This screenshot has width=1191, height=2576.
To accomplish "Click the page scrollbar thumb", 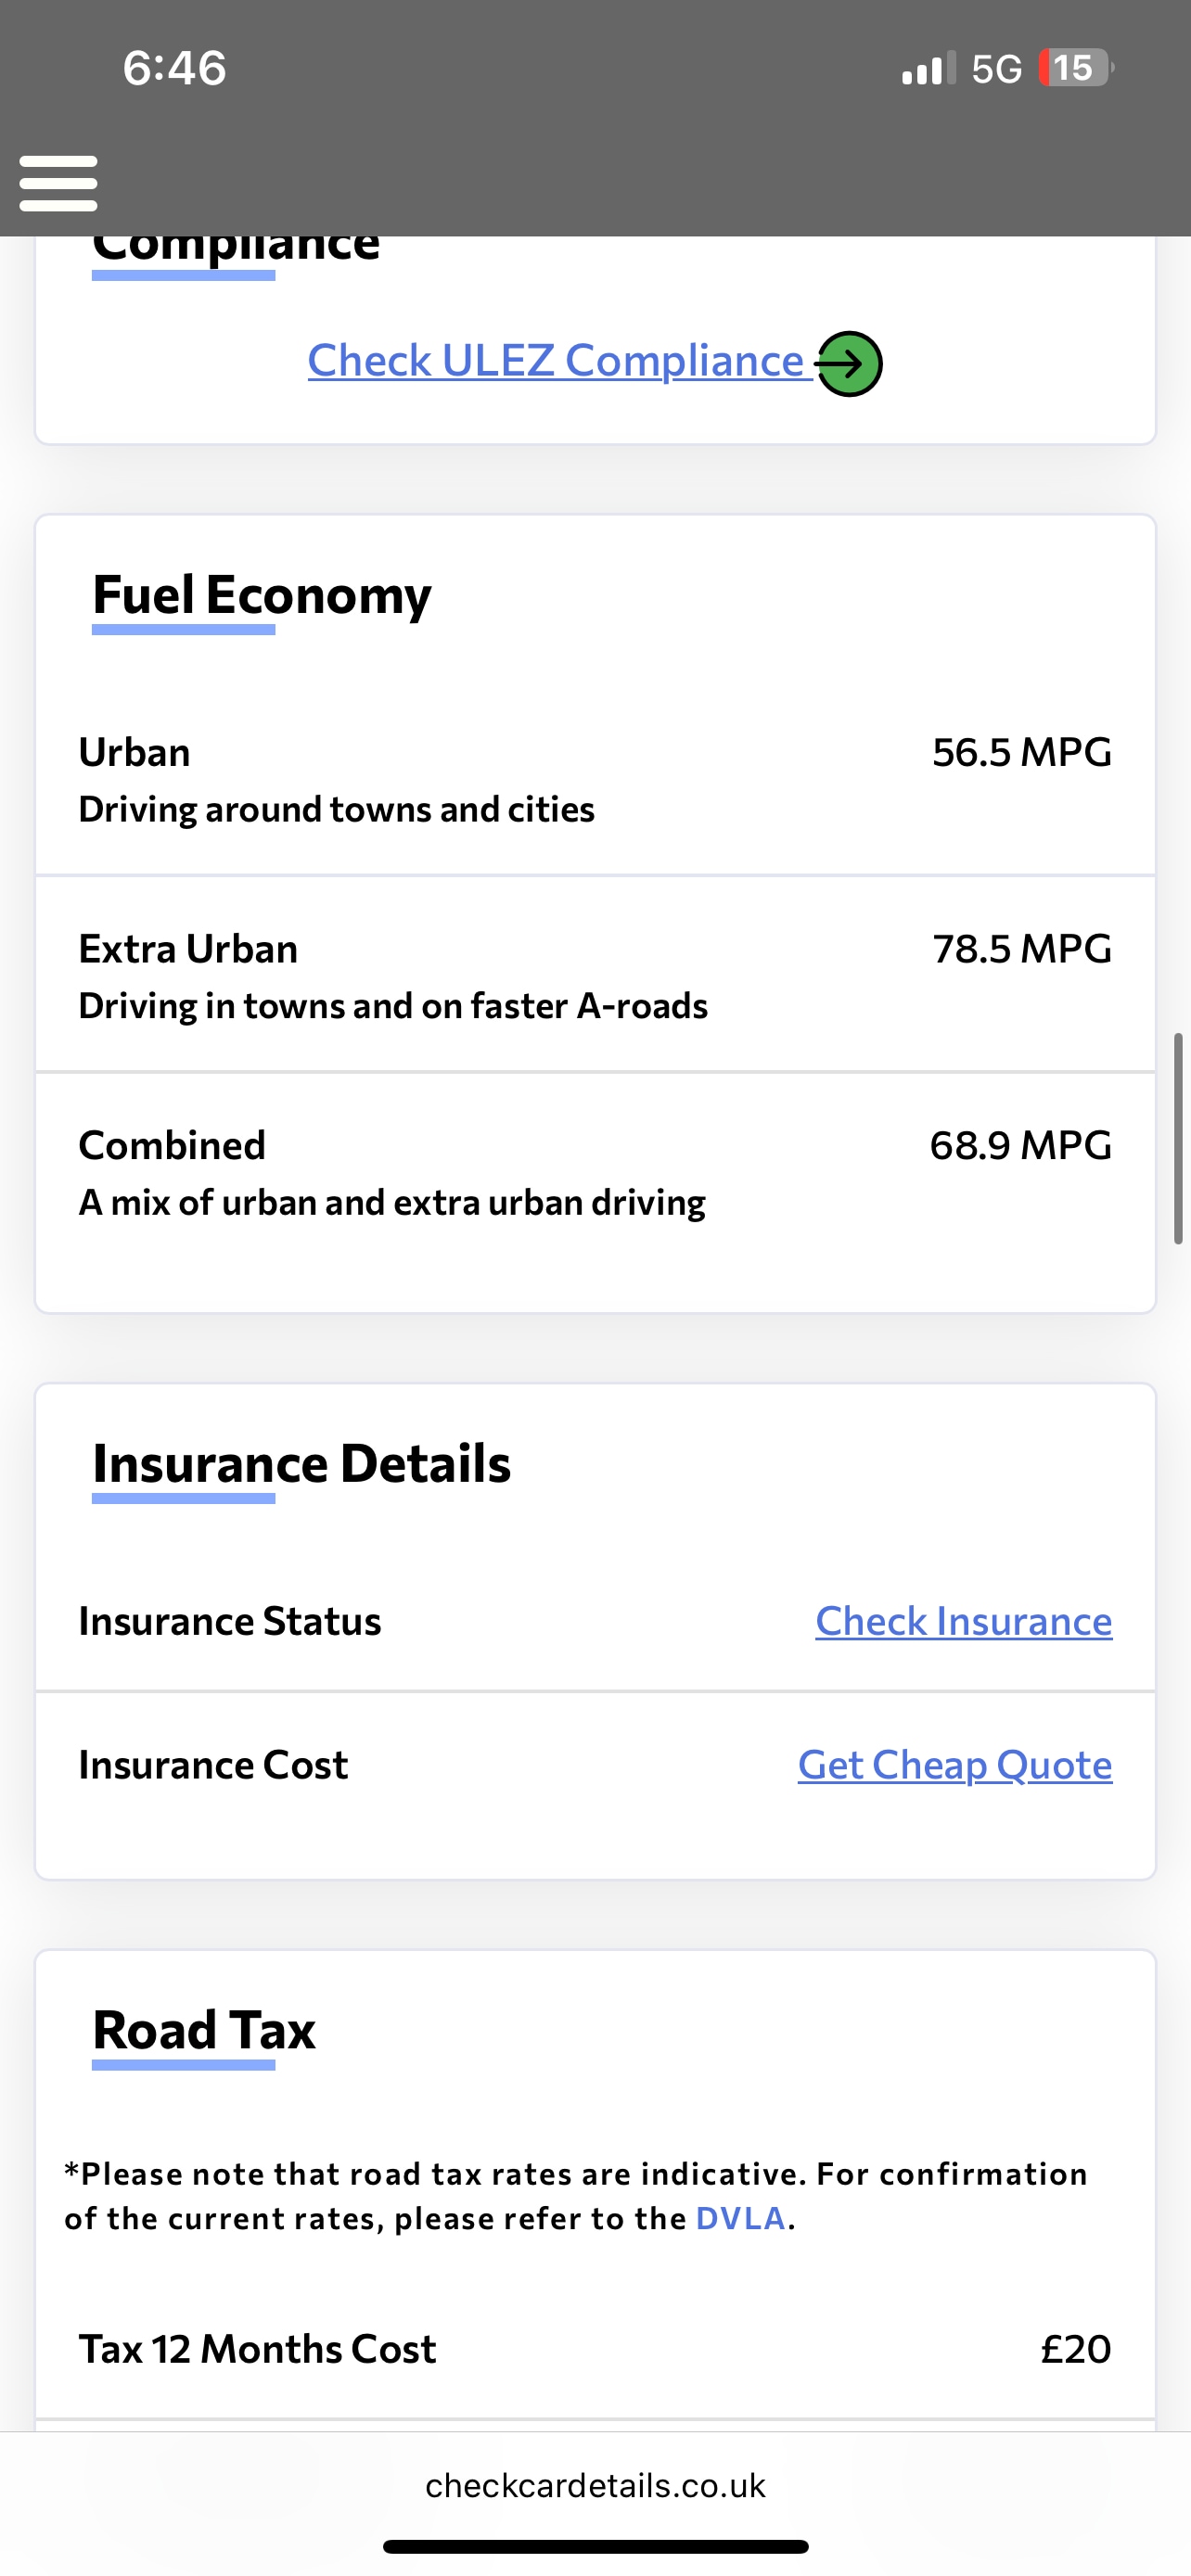I will coord(1178,1138).
